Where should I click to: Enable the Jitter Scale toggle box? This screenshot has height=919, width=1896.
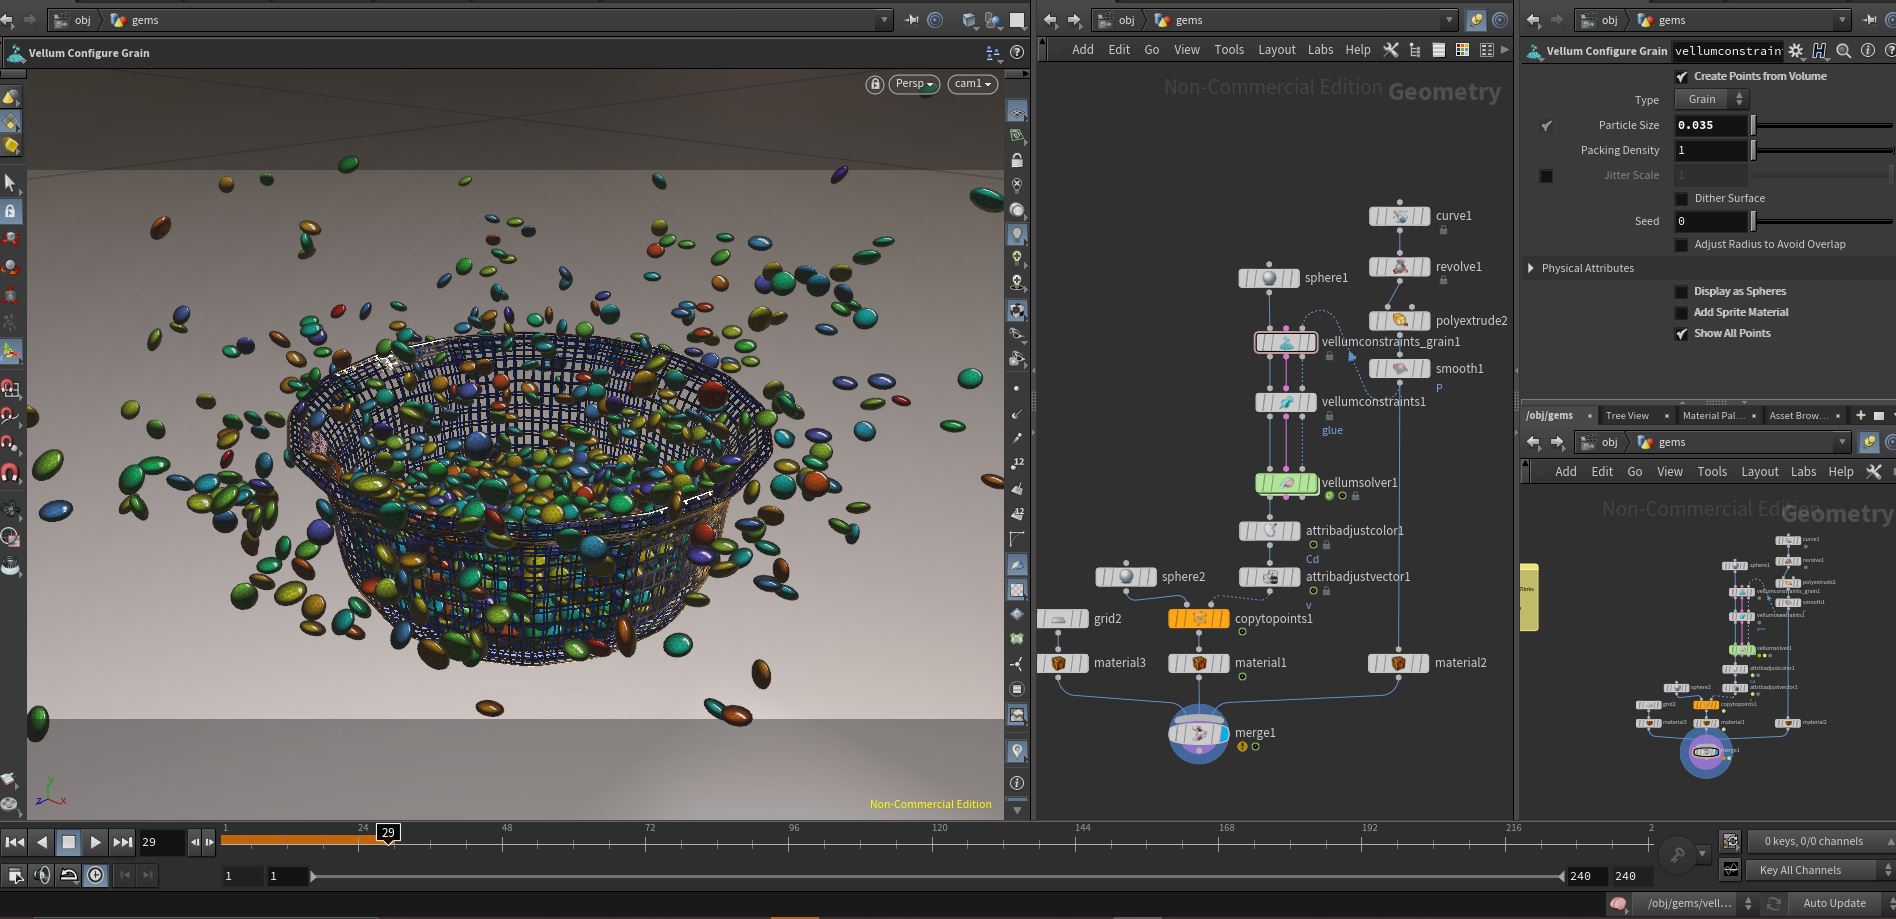[x=1546, y=176]
